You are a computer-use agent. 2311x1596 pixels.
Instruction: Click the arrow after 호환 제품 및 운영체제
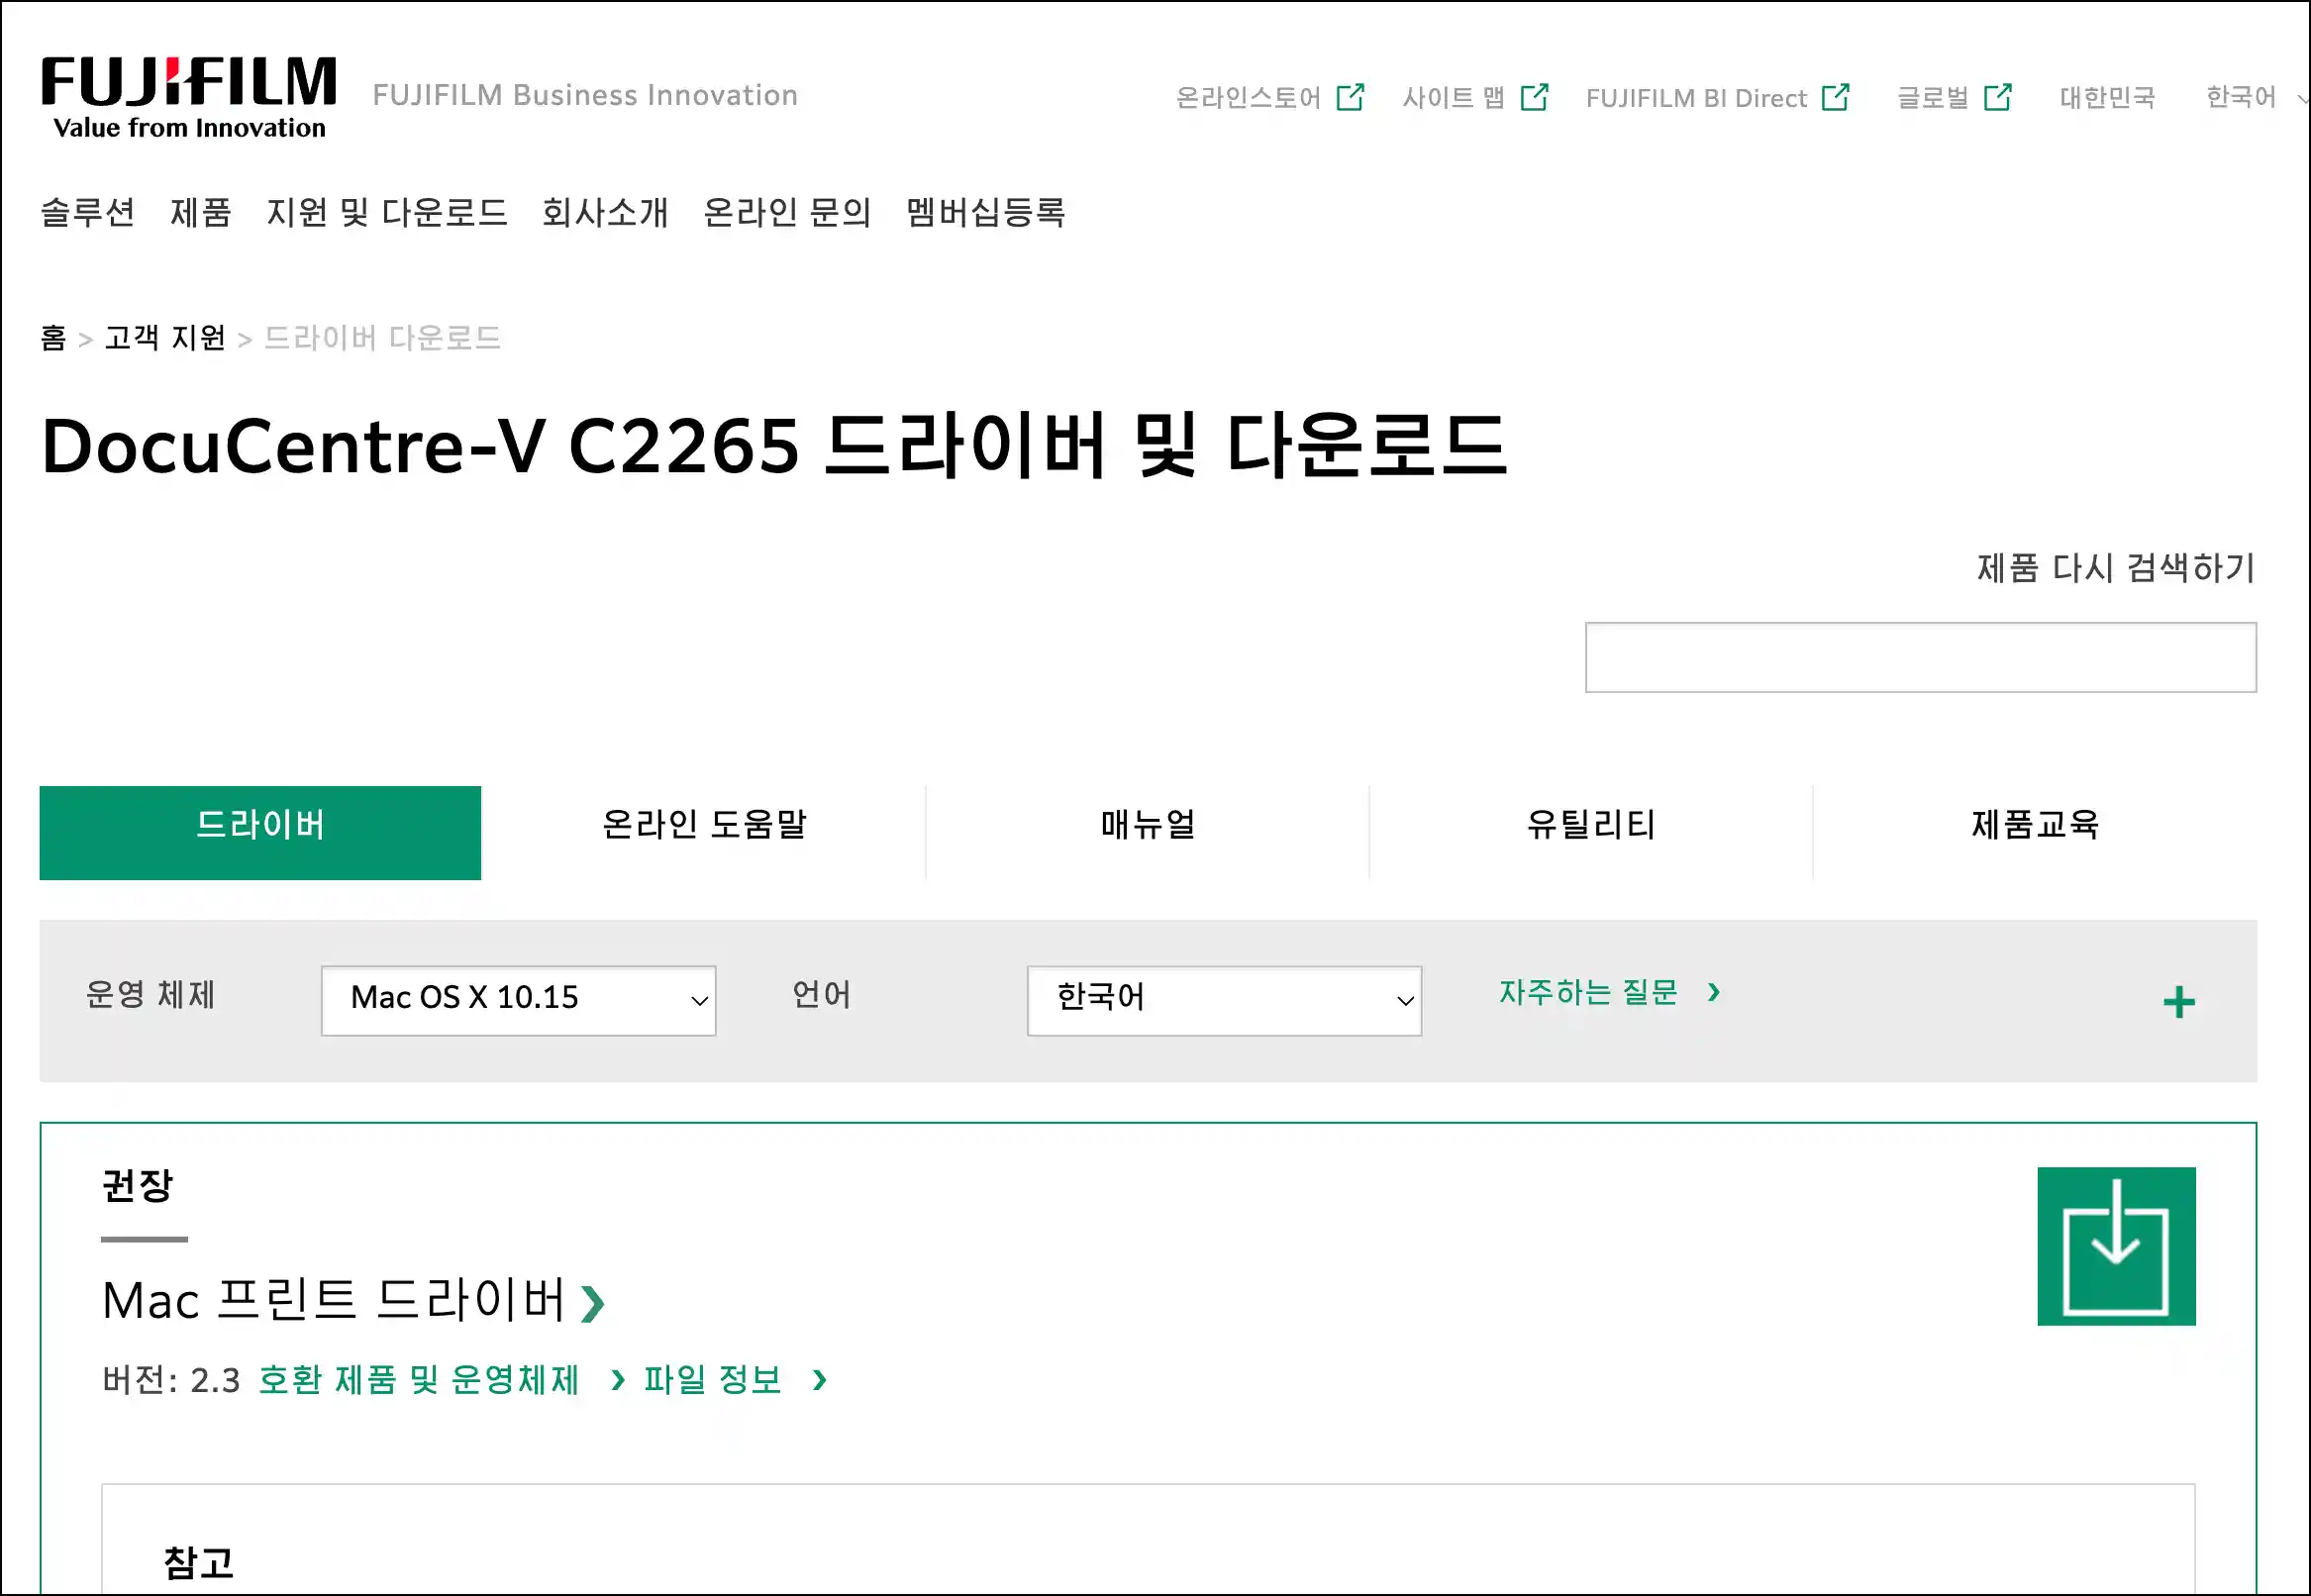tap(617, 1380)
